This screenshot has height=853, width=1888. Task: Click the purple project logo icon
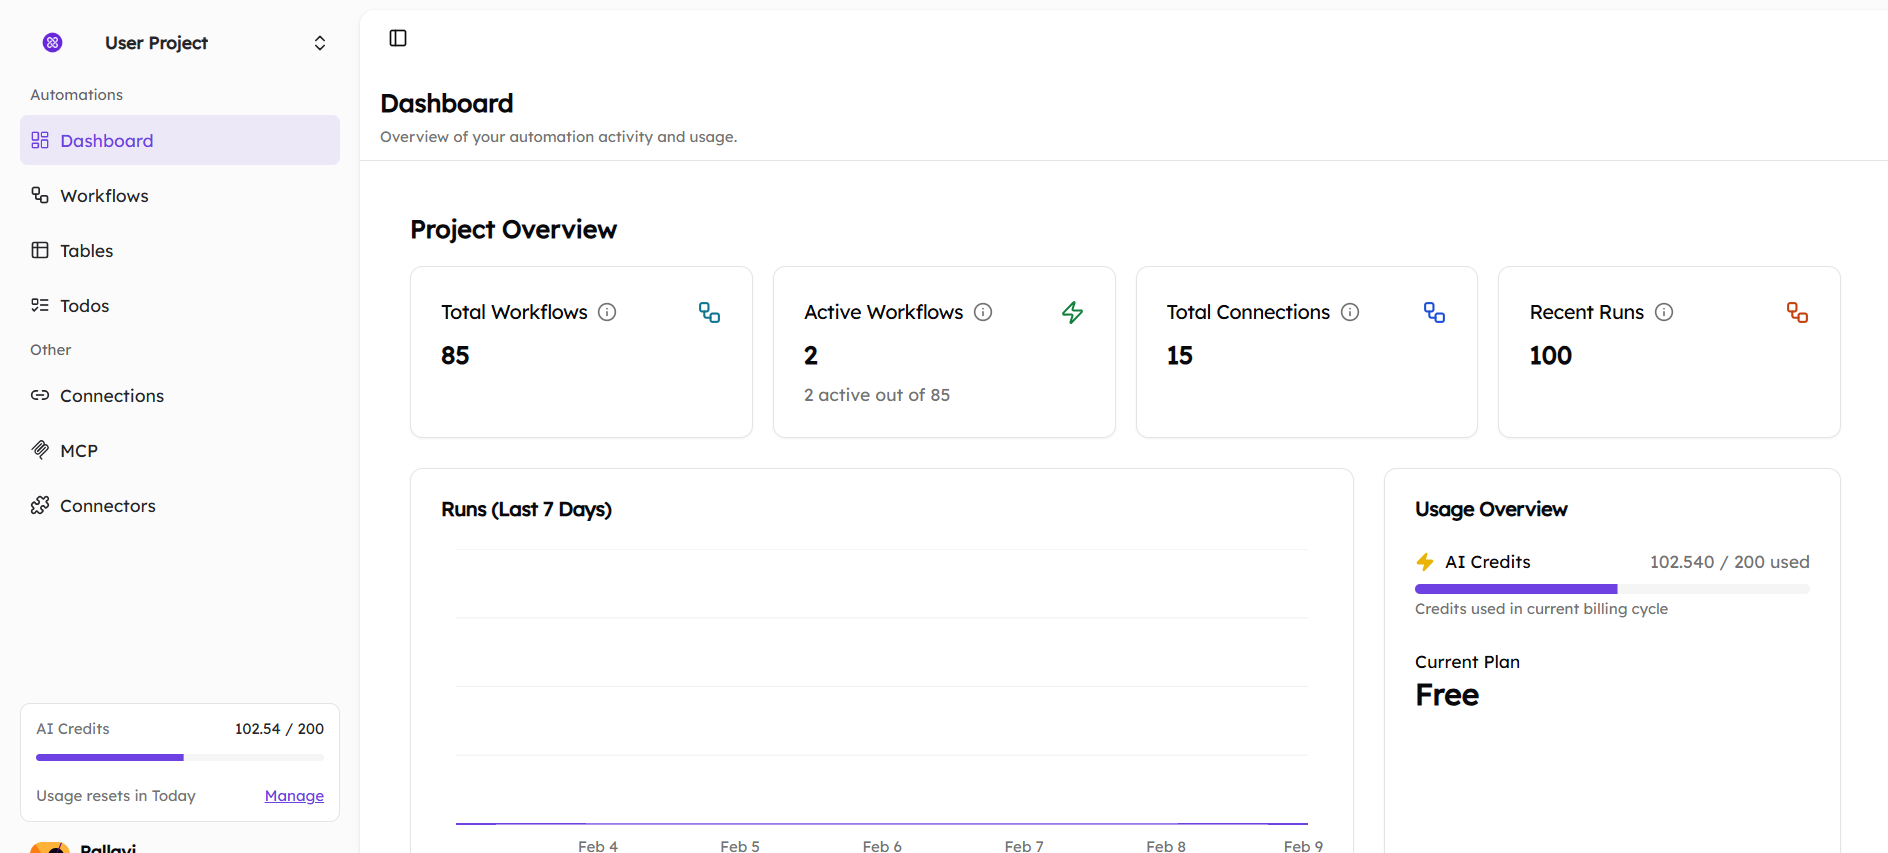tap(53, 42)
